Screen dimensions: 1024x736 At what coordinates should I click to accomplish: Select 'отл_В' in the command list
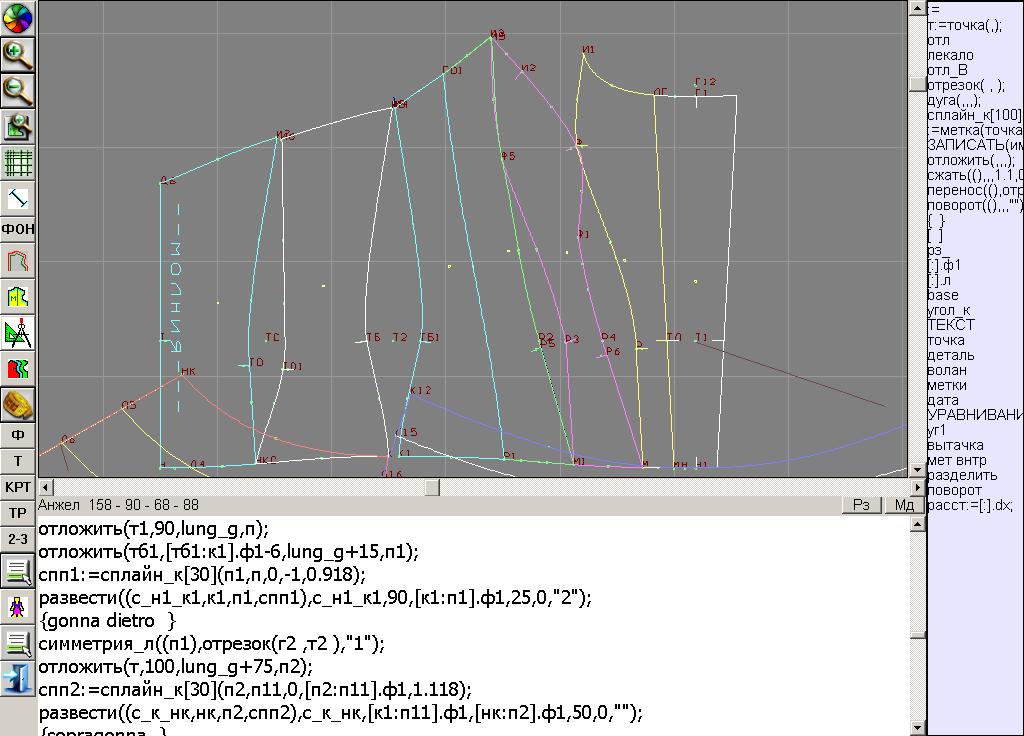coord(948,70)
